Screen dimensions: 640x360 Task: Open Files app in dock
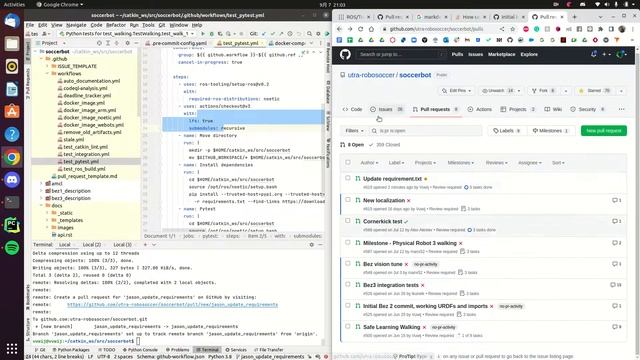(12, 43)
